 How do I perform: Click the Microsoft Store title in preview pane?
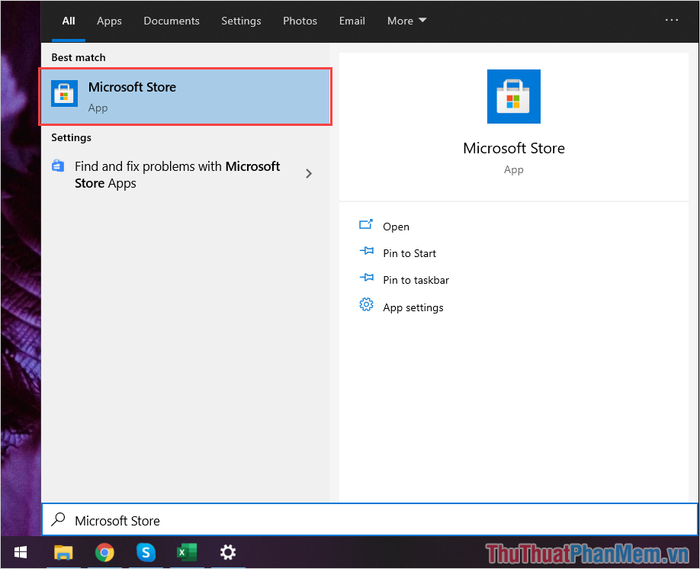[513, 148]
